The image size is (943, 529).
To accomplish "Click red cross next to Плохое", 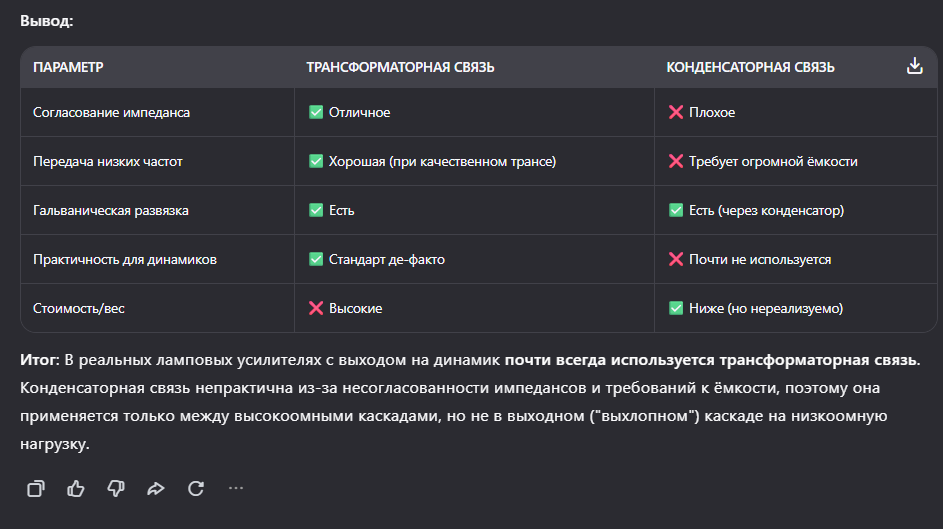I will pos(676,112).
